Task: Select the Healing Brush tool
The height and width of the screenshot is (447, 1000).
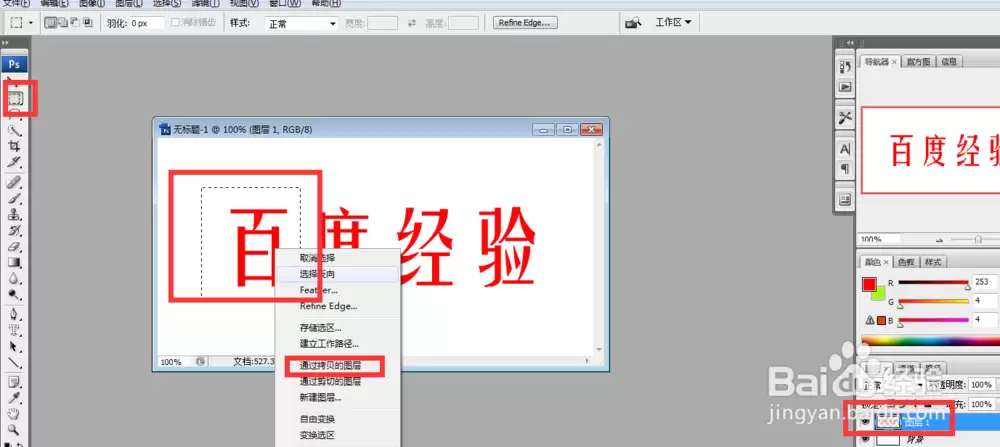Action: pyautogui.click(x=15, y=183)
